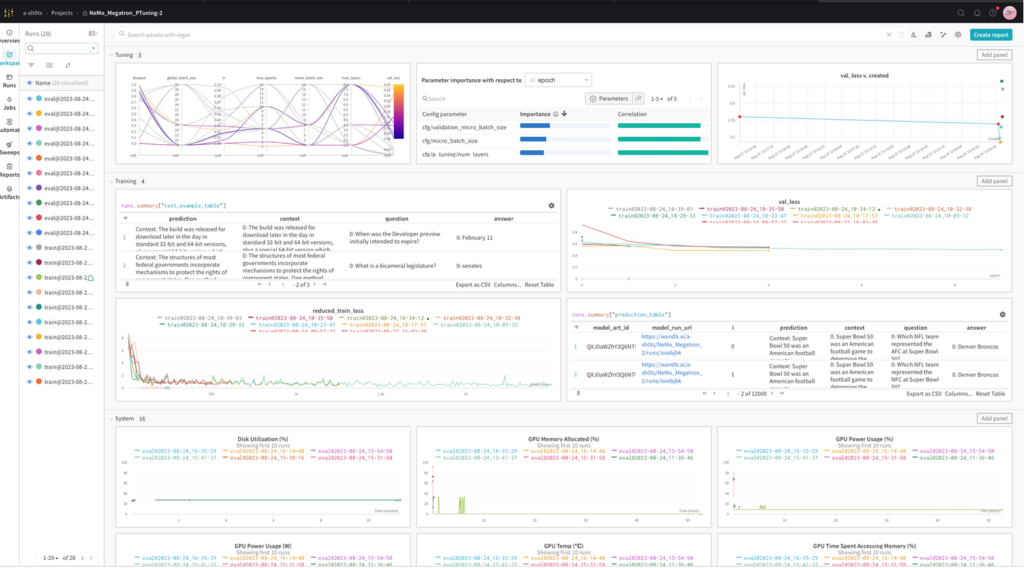The height and width of the screenshot is (568, 1024).
Task: Click Reset Table under the prediction_table
Action: 990,394
